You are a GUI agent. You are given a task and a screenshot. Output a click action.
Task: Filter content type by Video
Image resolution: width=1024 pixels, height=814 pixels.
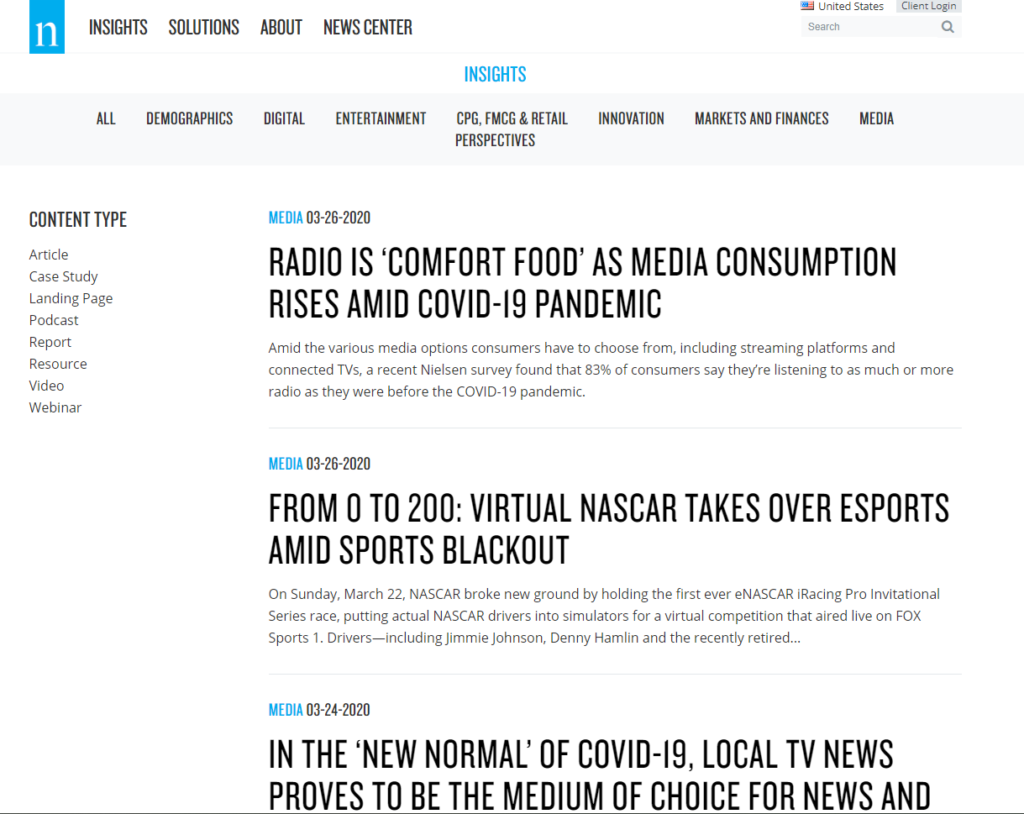46,385
